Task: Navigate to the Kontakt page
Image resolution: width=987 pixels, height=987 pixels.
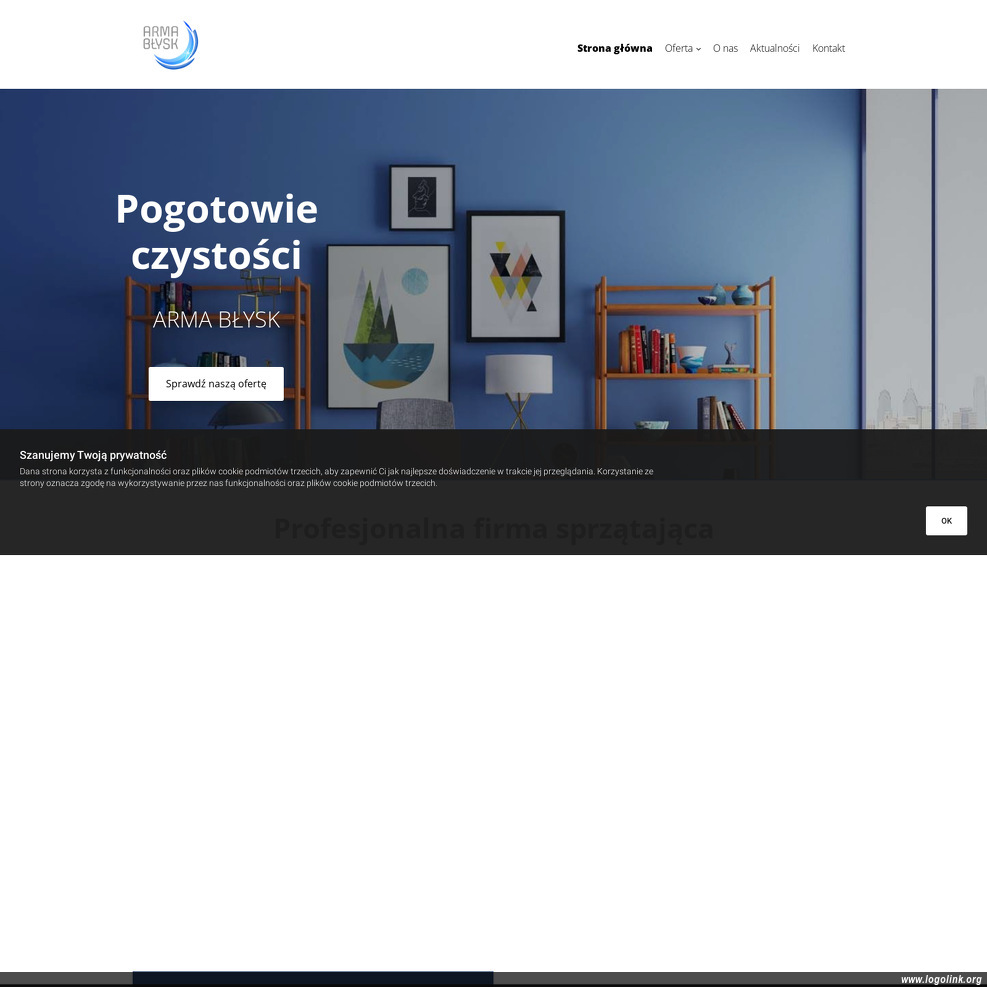Action: click(828, 48)
